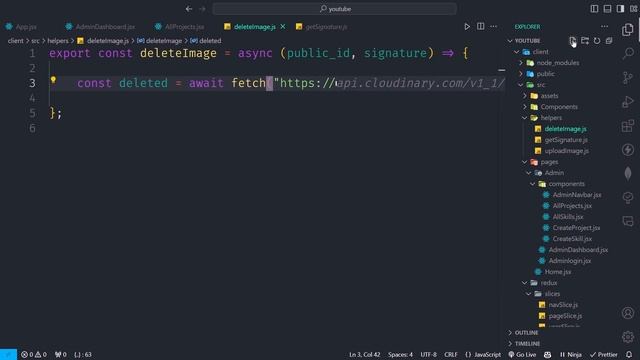640x360 pixels.
Task: Click UTF-8 encoding in status bar
Action: pos(429,354)
